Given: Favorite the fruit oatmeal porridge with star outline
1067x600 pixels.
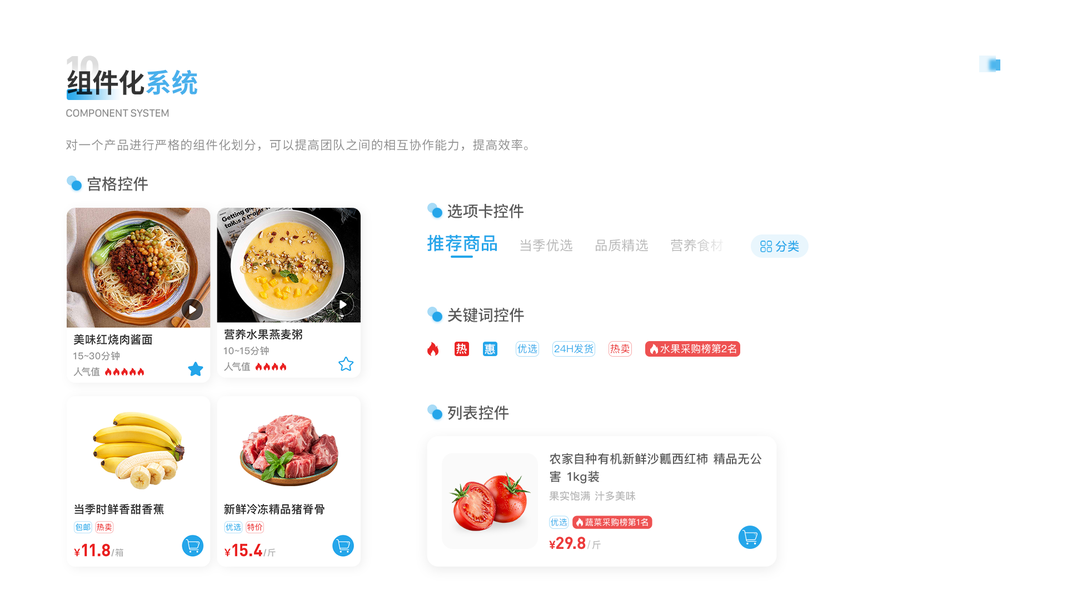Looking at the screenshot, I should pos(346,364).
